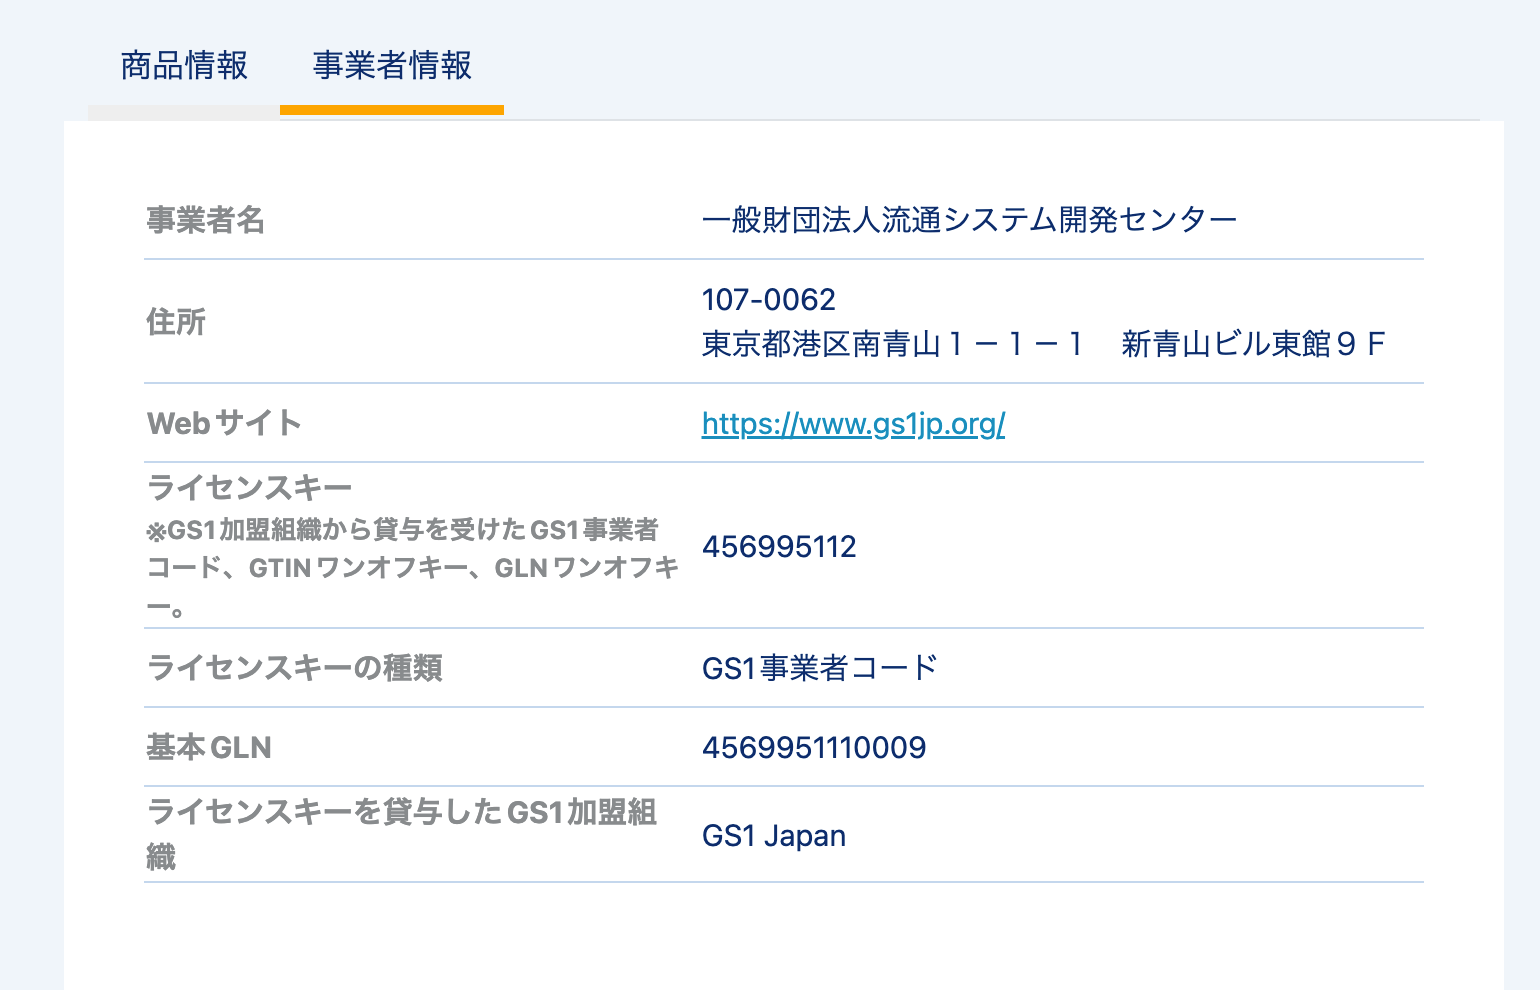Select the license key value 456995112
This screenshot has height=990, width=1540.
(780, 546)
